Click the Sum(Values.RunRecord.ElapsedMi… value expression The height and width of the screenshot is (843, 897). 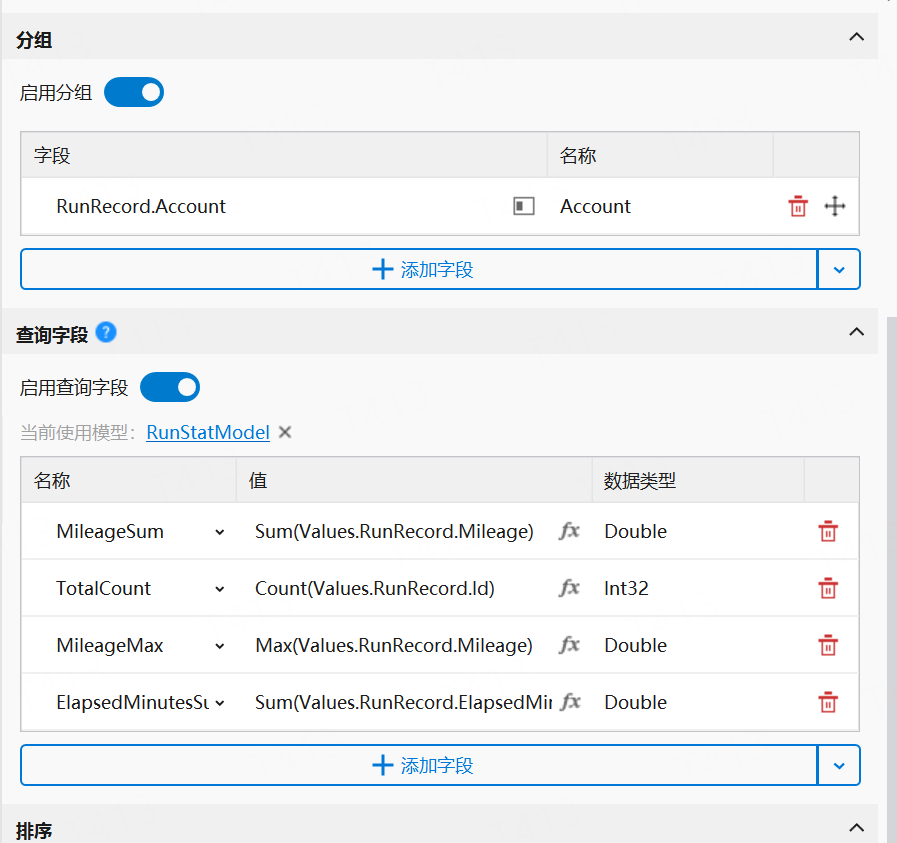coord(403,702)
